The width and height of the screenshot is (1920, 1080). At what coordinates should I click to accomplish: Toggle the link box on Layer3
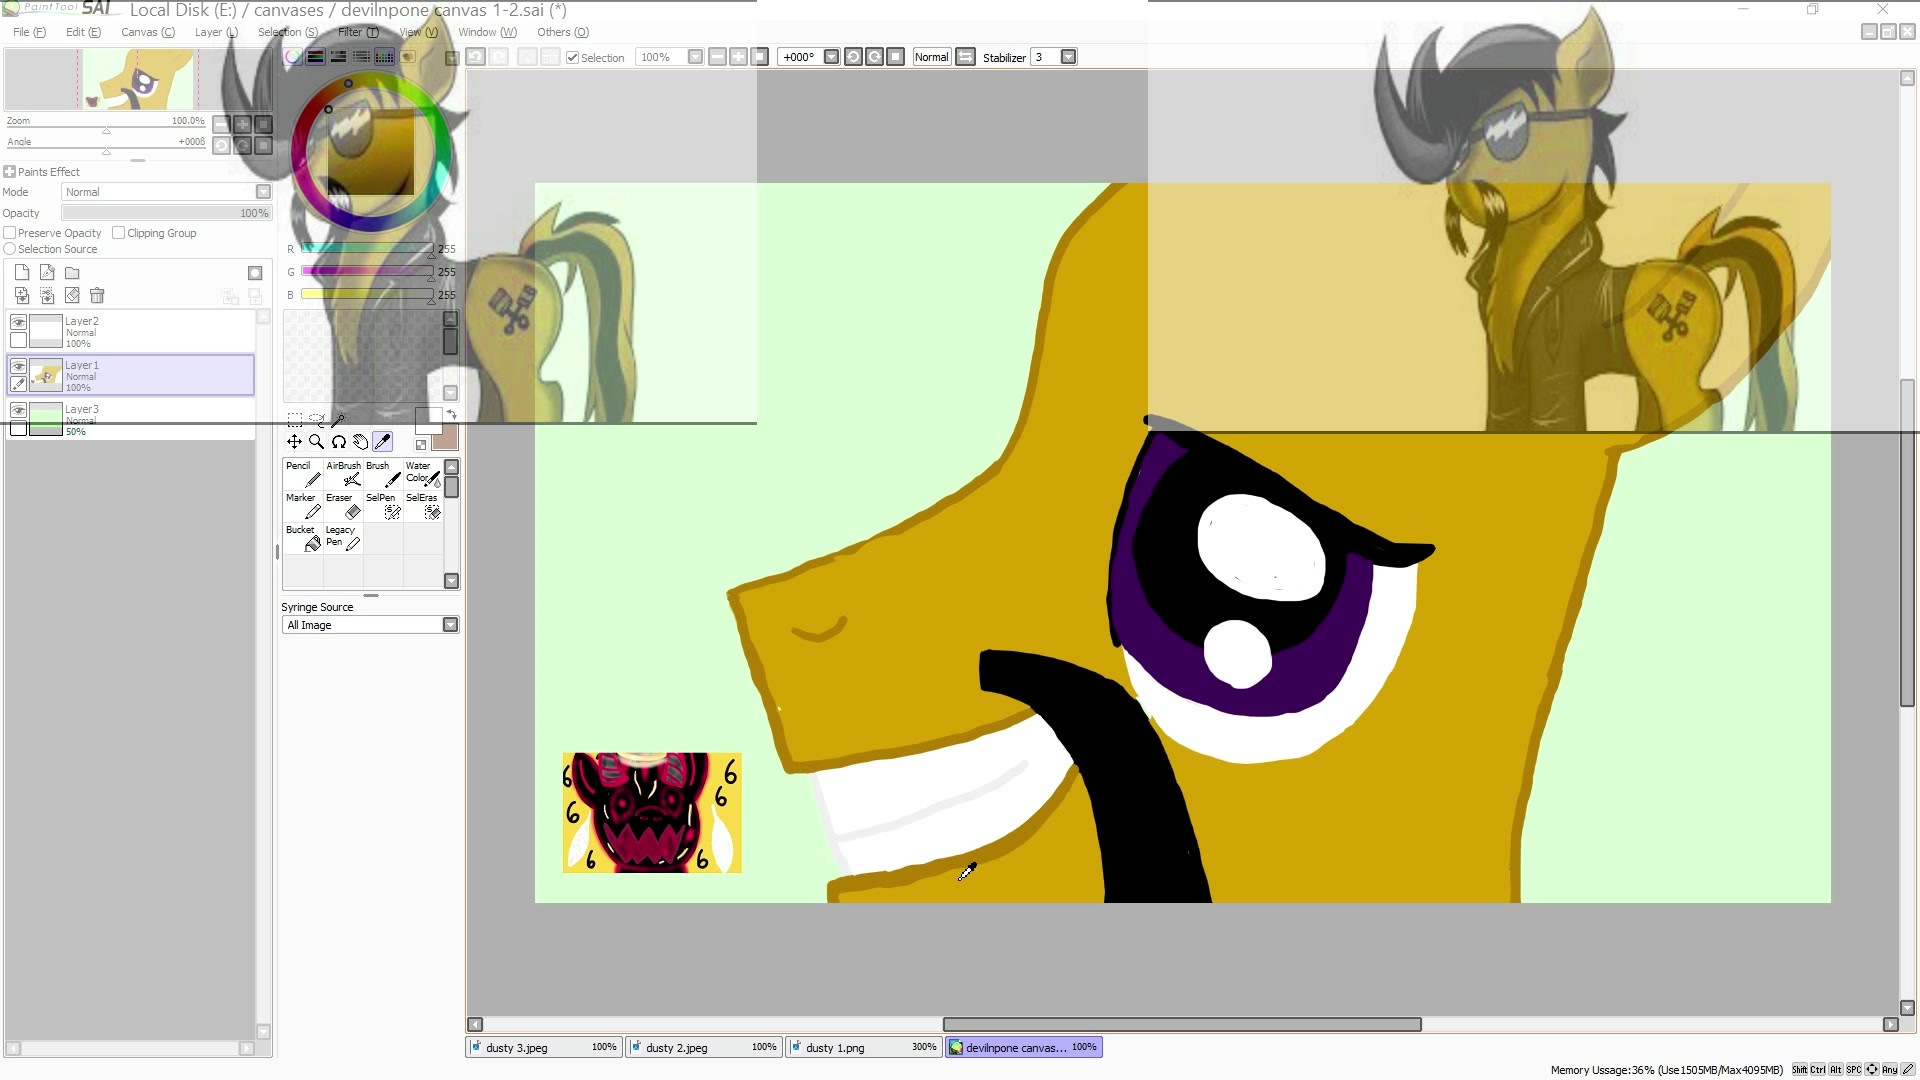(18, 428)
